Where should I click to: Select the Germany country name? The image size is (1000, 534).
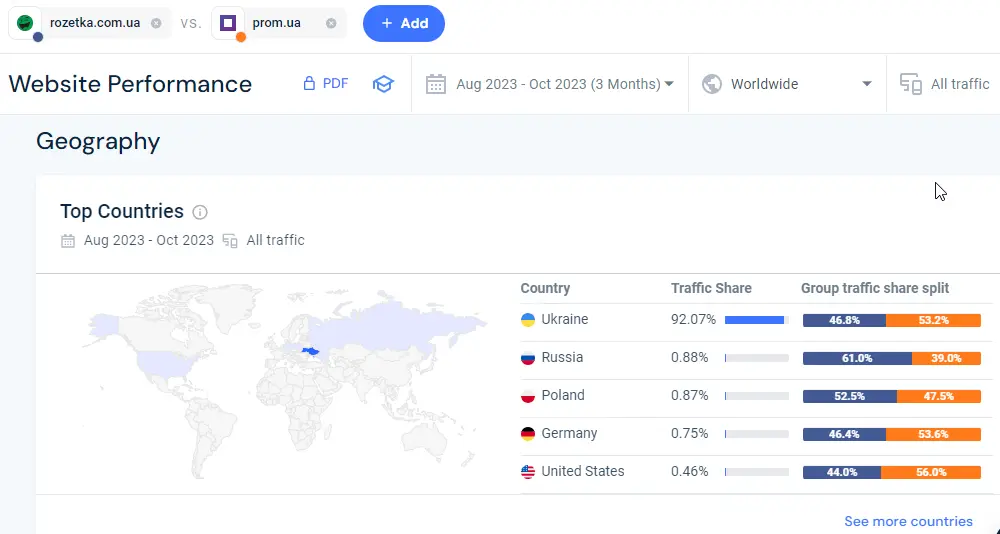tap(569, 433)
